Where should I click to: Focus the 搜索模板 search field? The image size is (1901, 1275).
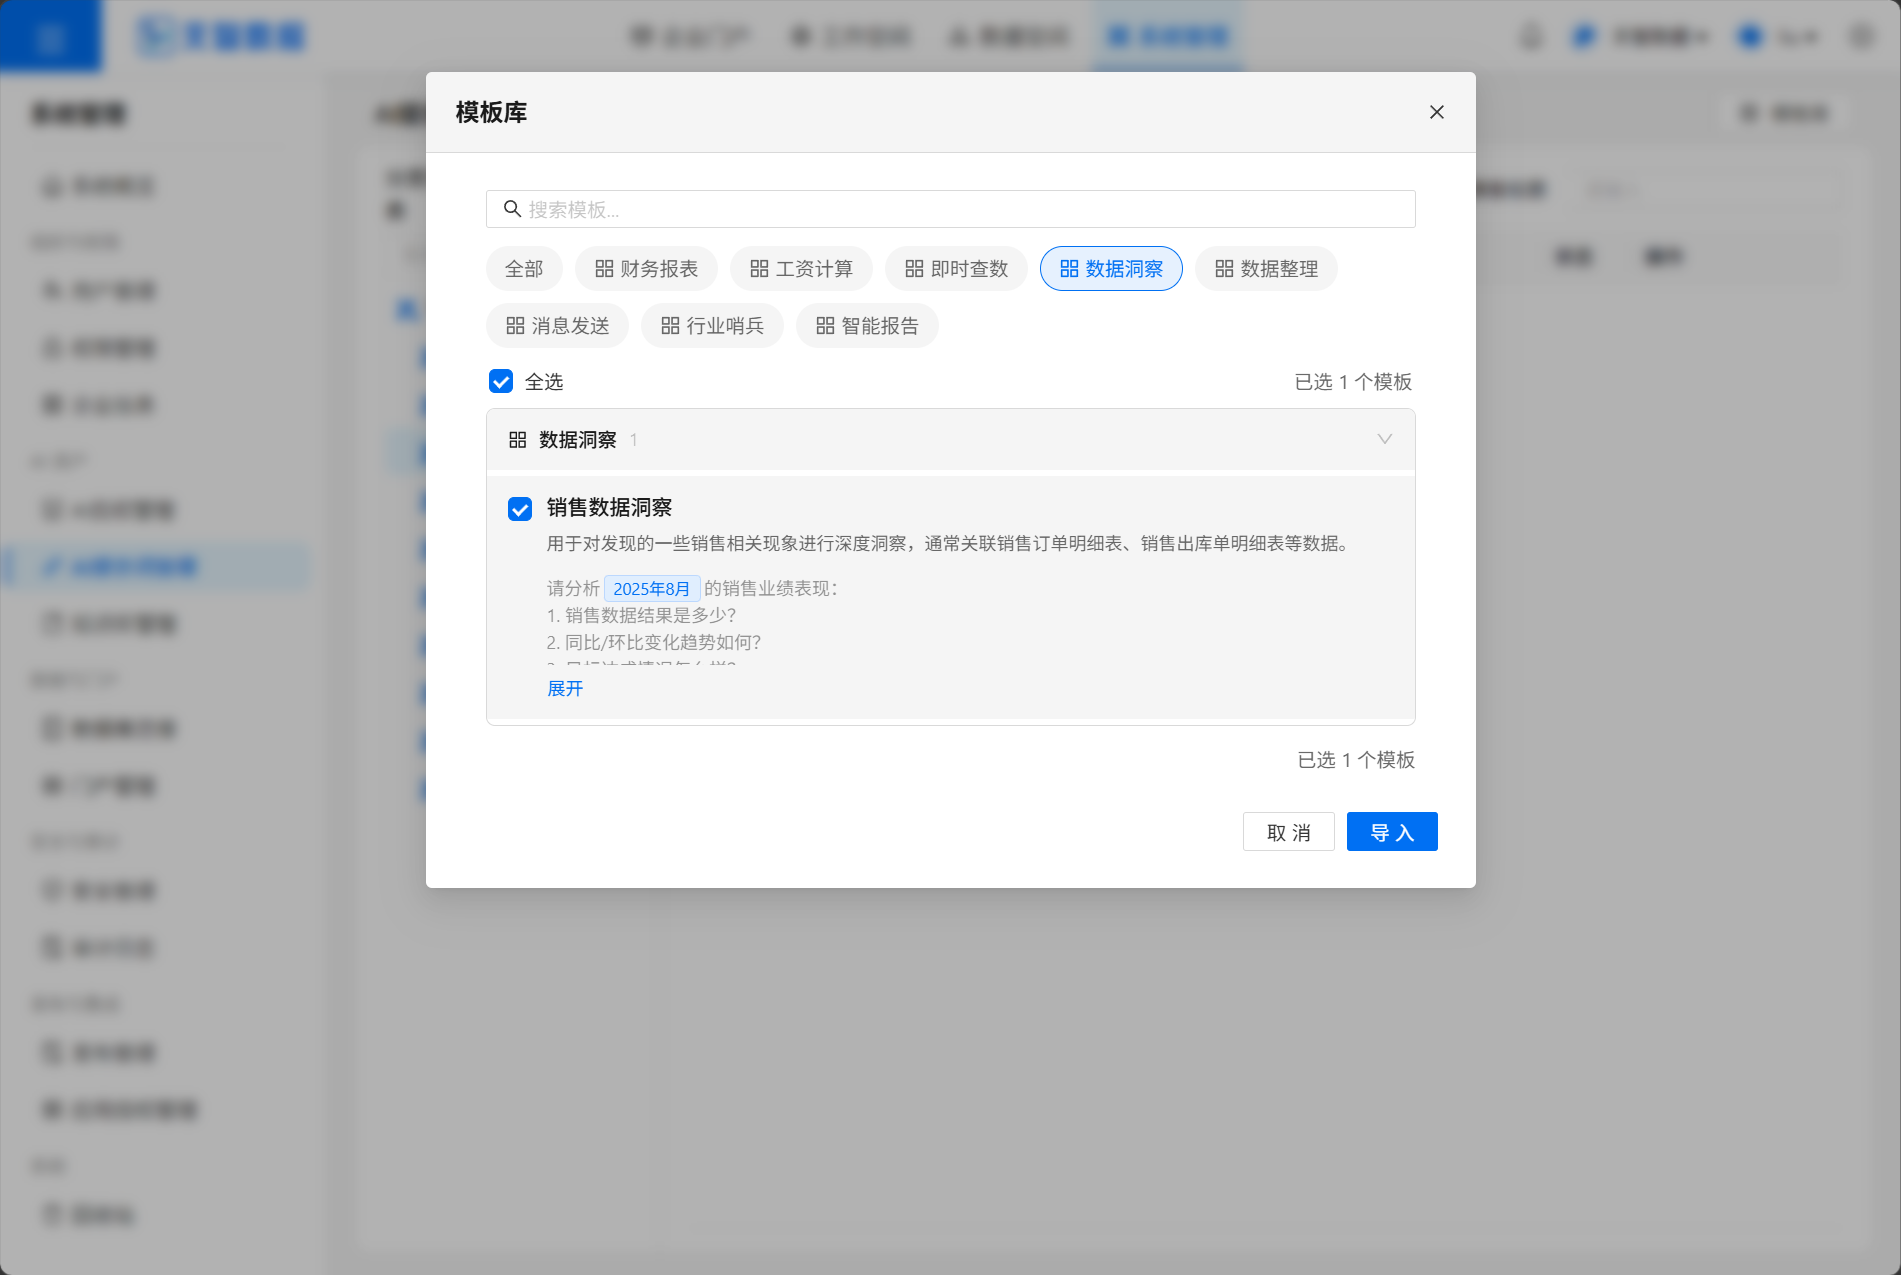[950, 209]
